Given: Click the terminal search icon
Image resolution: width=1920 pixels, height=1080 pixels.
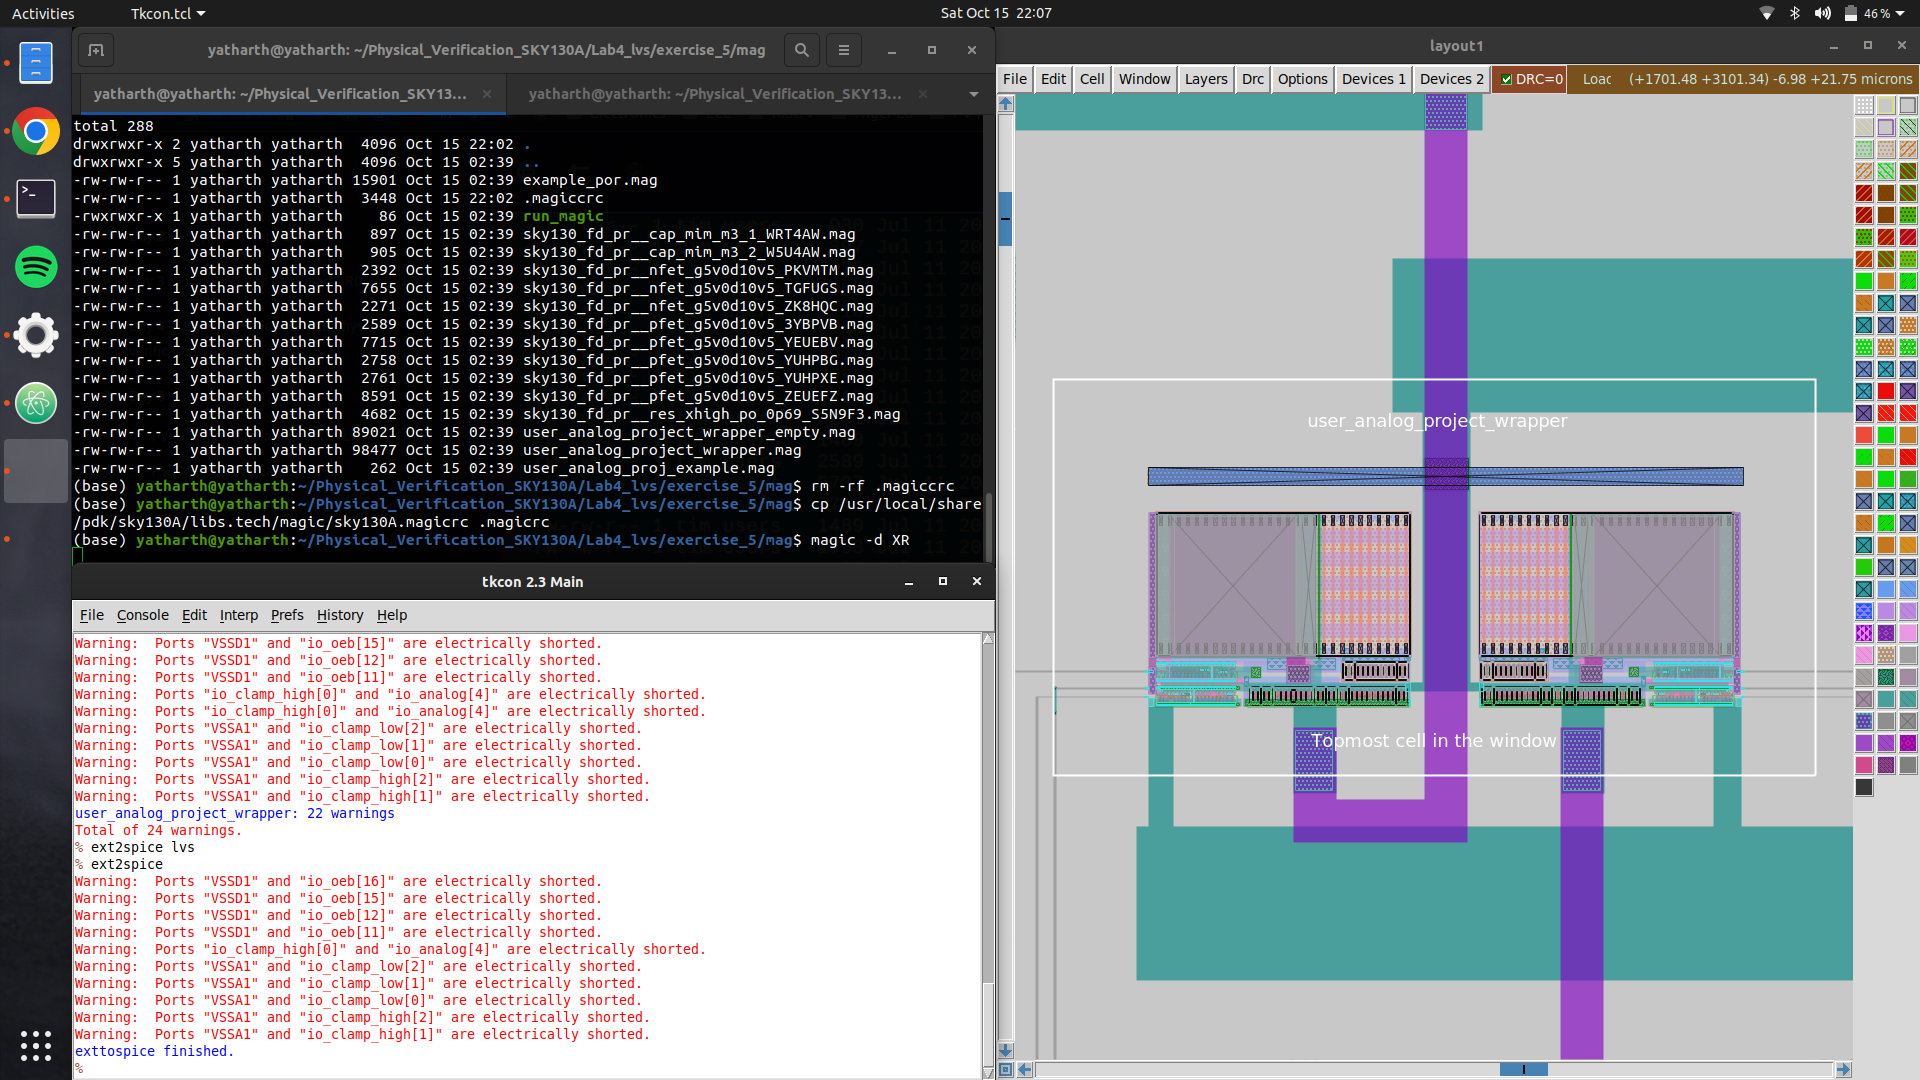Looking at the screenshot, I should click(802, 50).
